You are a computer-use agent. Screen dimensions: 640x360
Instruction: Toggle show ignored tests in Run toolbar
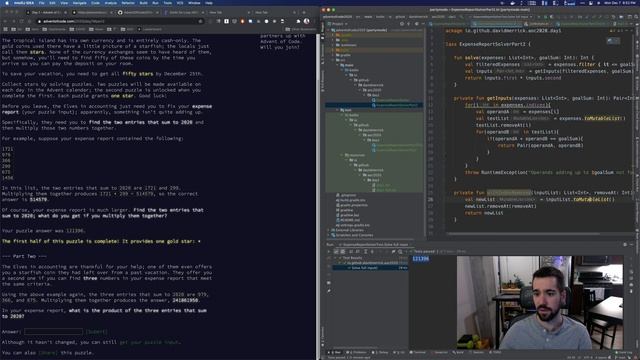click(342, 251)
